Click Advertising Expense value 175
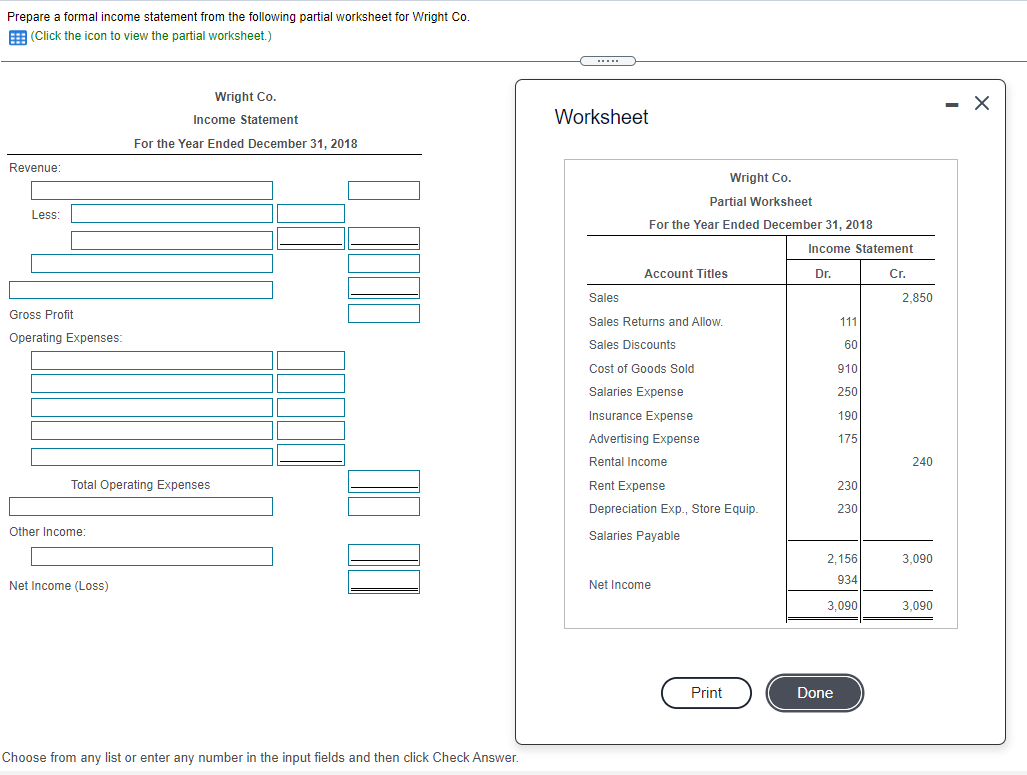 pyautogui.click(x=847, y=439)
